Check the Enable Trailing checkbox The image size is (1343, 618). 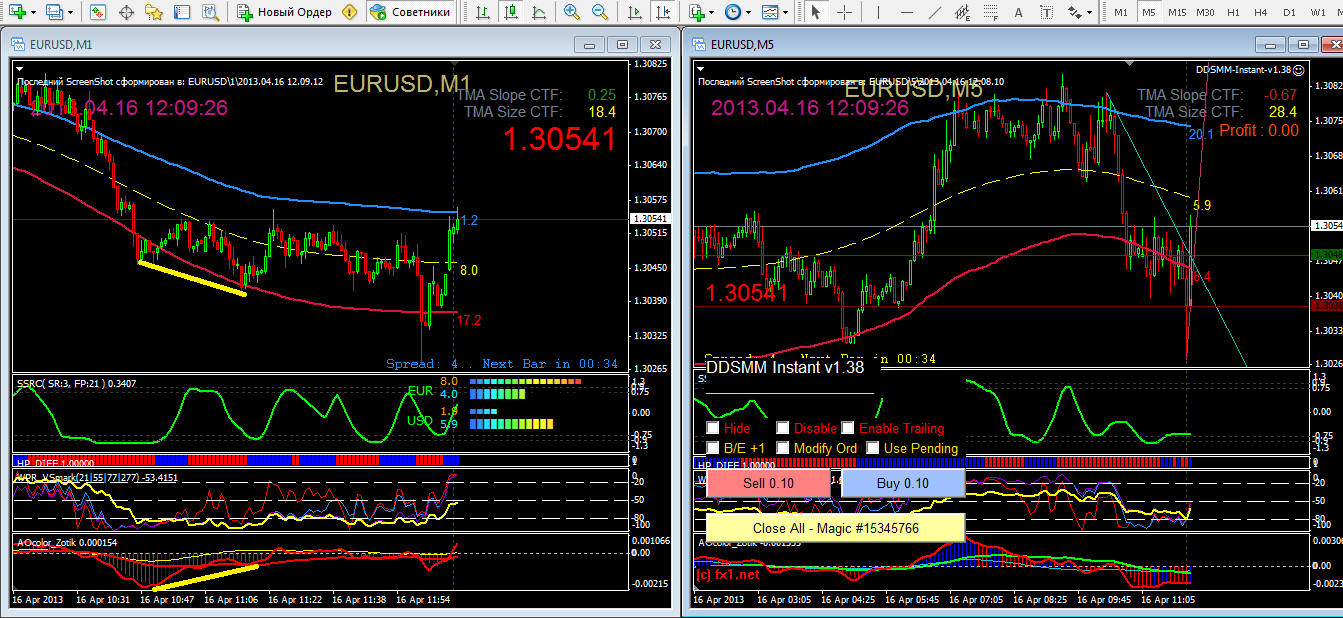pos(848,428)
